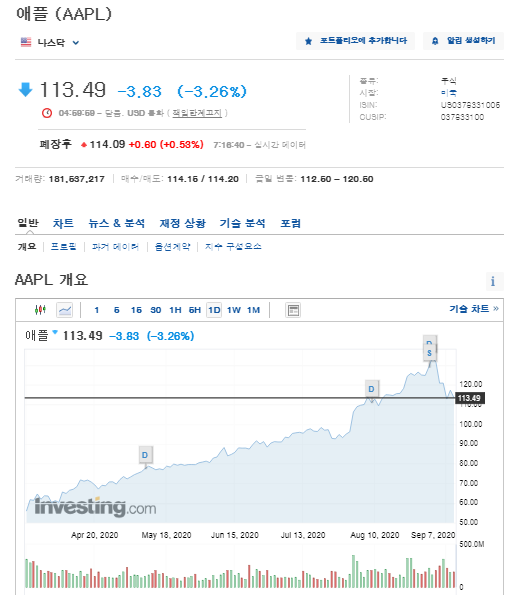Click the ISIN value US0378331005
The image size is (512, 595).
pyautogui.click(x=470, y=105)
